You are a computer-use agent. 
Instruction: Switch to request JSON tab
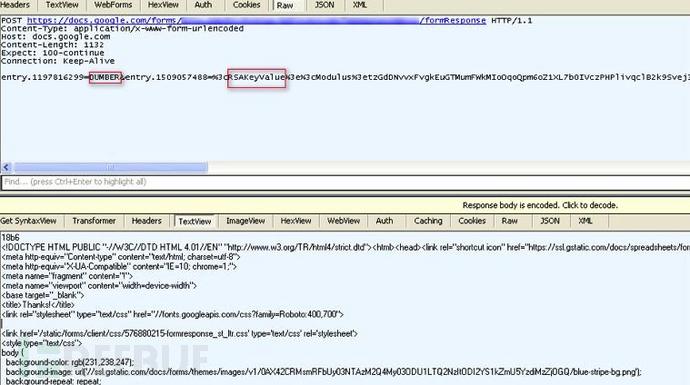tap(324, 5)
